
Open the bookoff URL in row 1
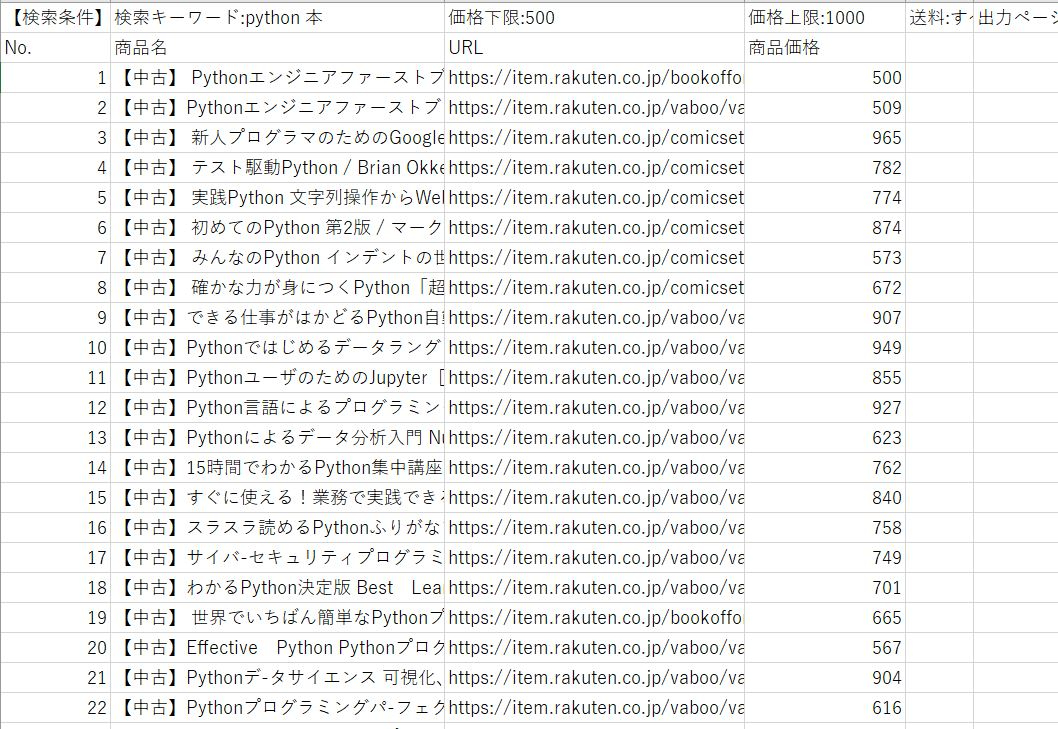click(595, 77)
